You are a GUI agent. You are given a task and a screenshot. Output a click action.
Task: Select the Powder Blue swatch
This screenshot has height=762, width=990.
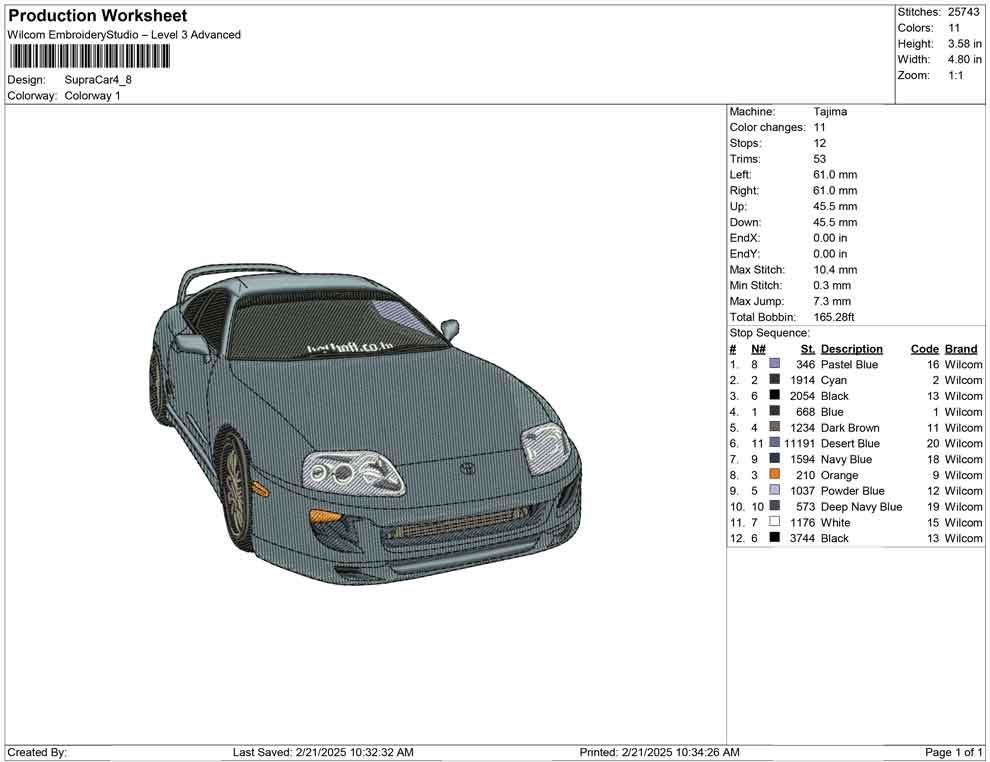tap(775, 491)
